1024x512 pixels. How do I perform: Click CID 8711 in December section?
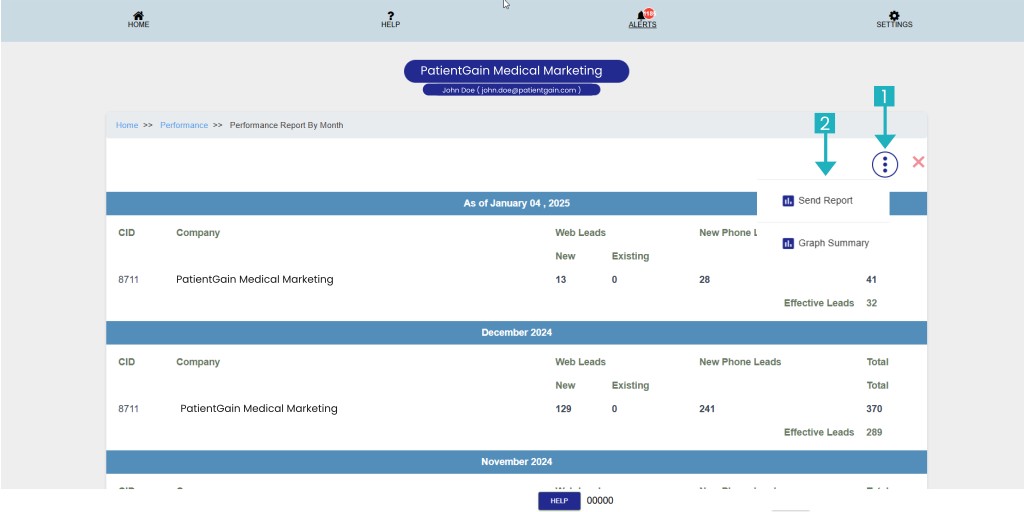pyautogui.click(x=128, y=409)
